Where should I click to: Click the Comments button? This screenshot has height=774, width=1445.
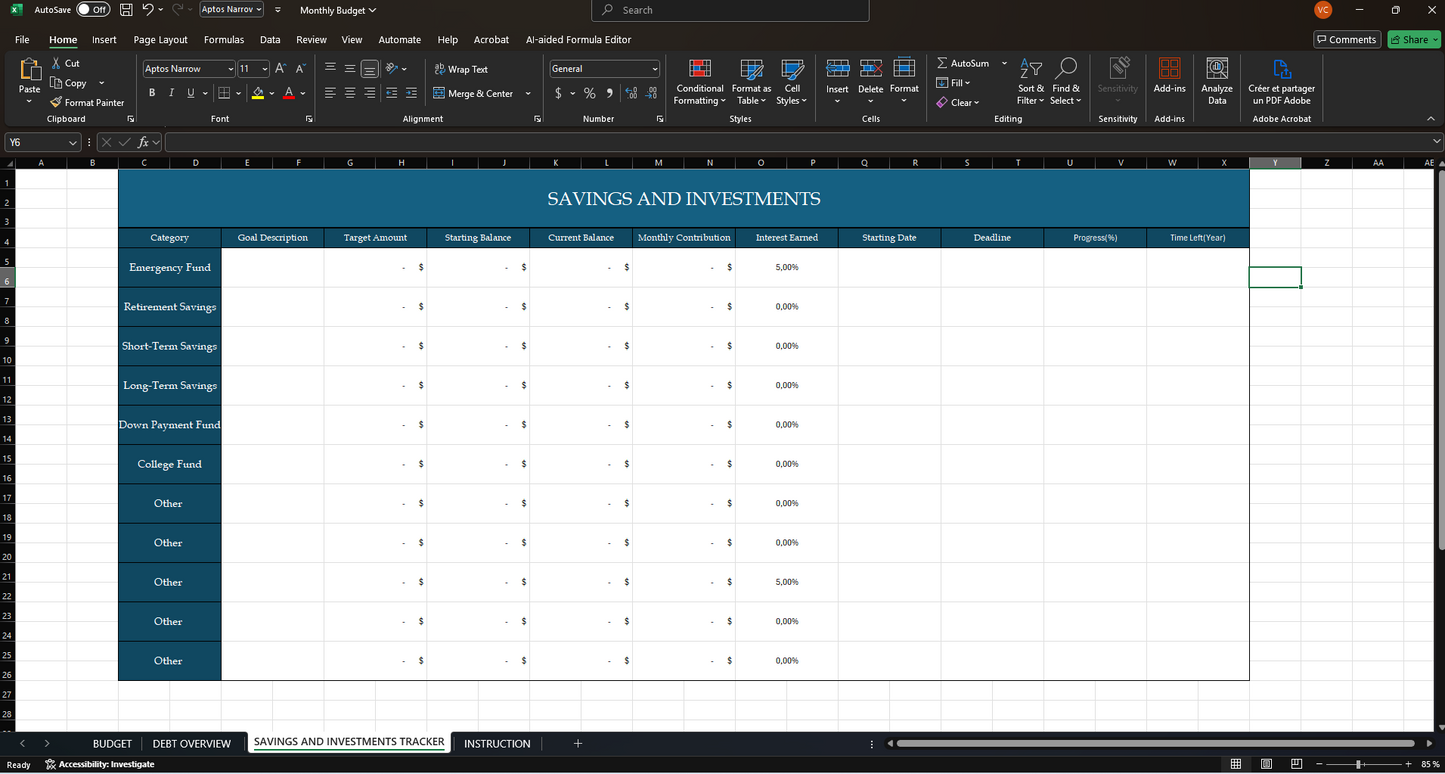[x=1347, y=40]
